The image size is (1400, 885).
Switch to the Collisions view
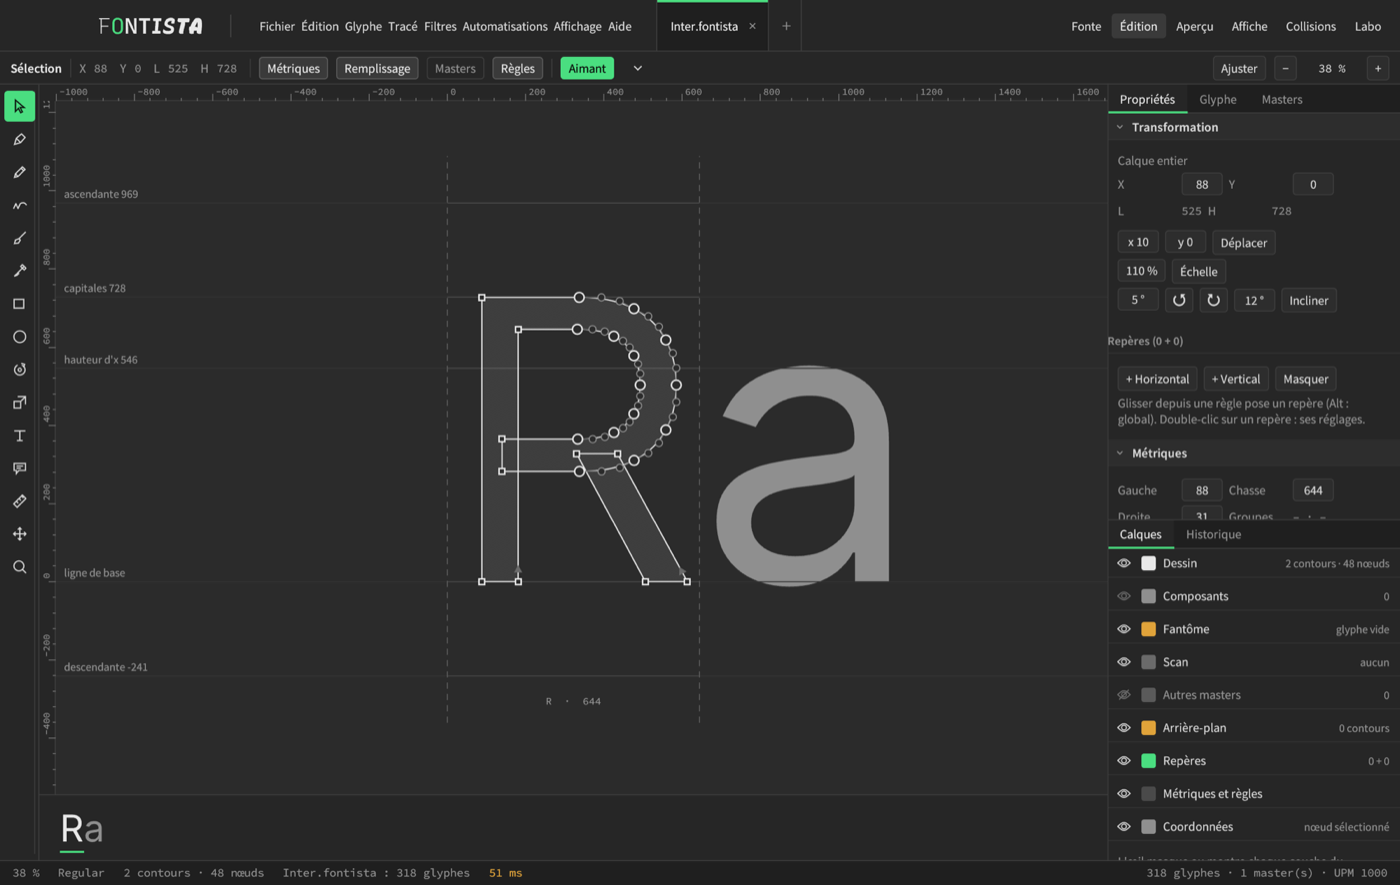[x=1311, y=26]
